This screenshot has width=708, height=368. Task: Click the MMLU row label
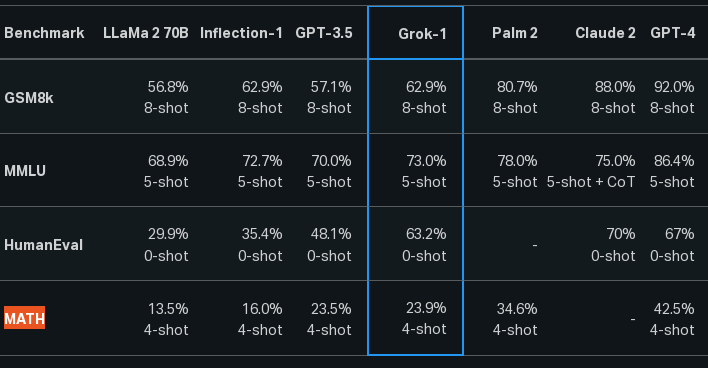25,171
